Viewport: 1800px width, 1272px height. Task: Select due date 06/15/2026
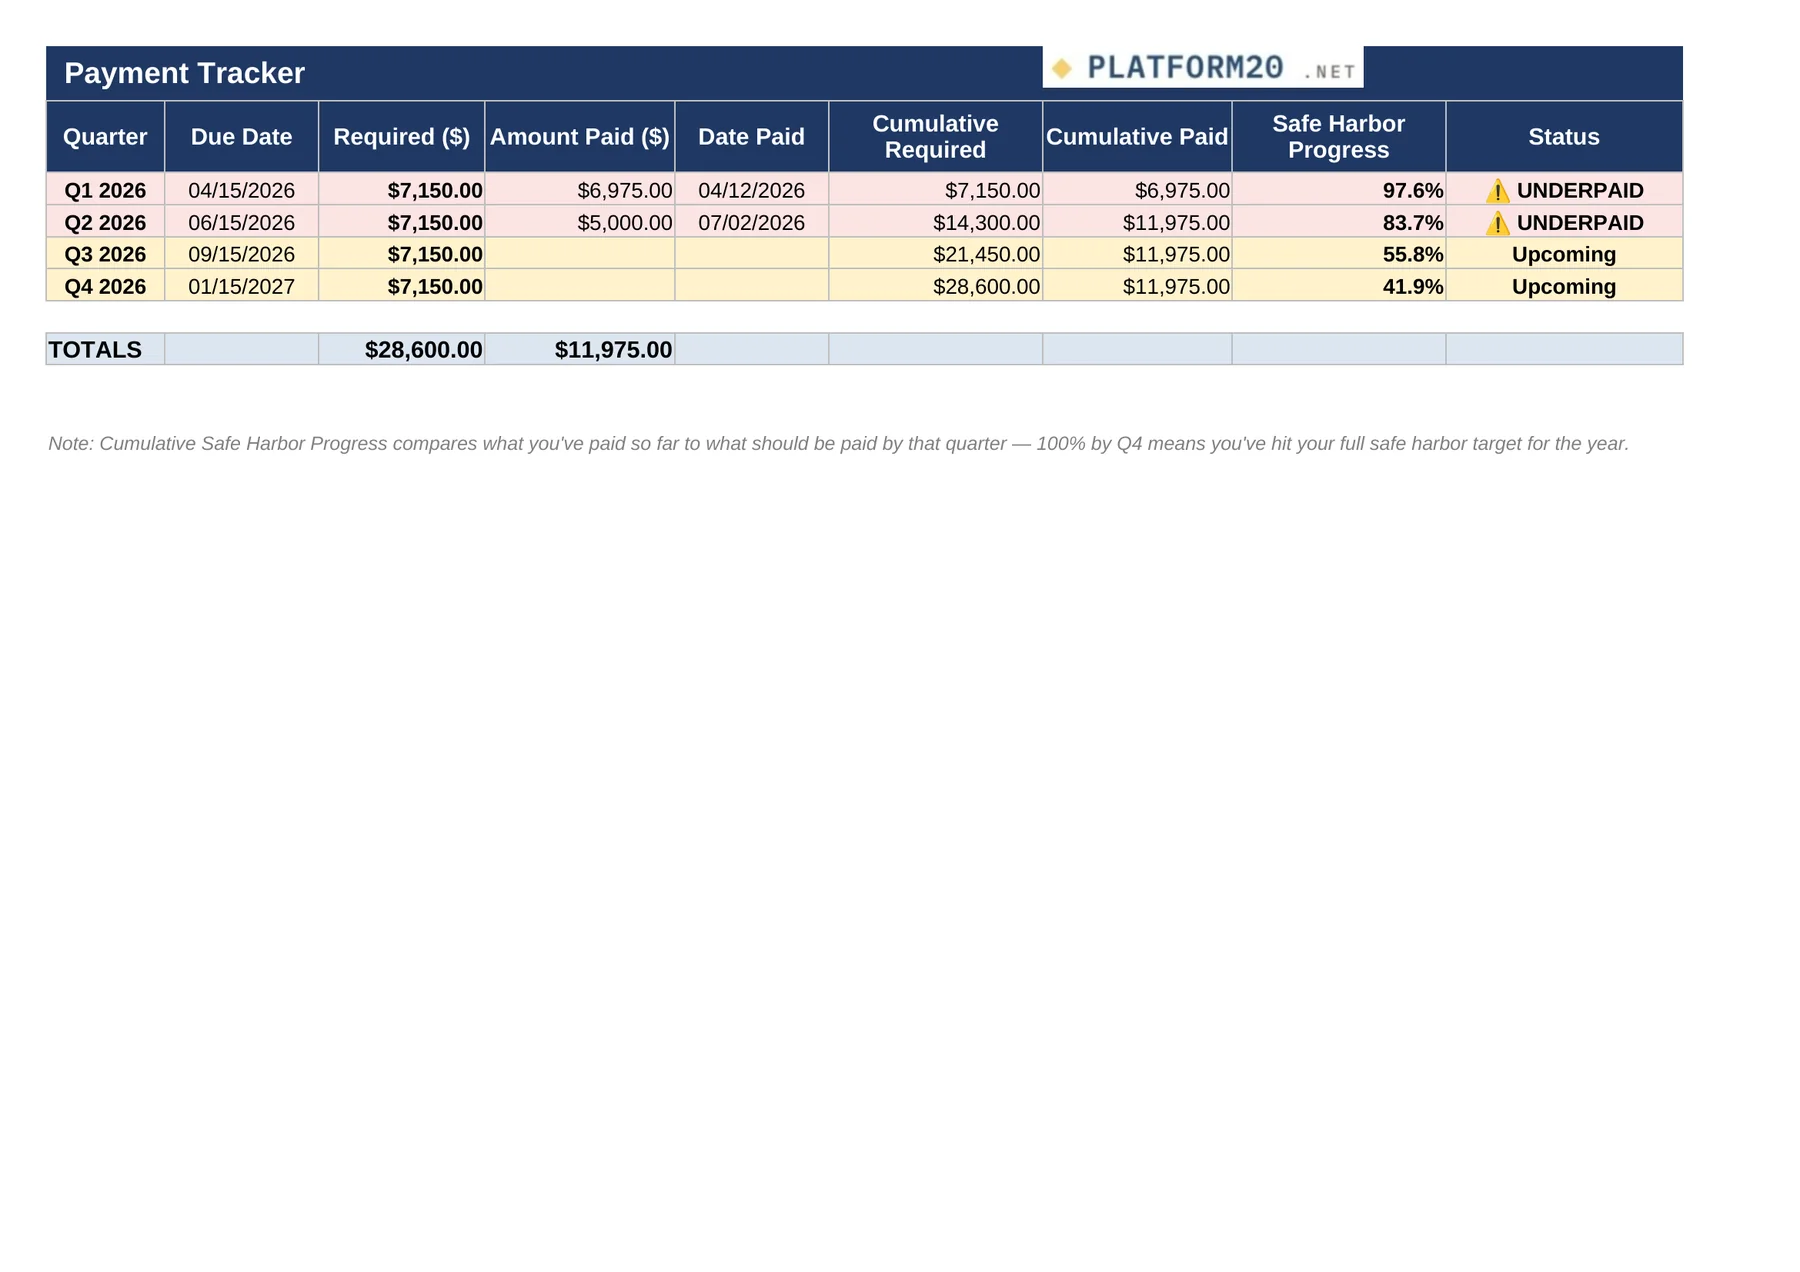[241, 222]
